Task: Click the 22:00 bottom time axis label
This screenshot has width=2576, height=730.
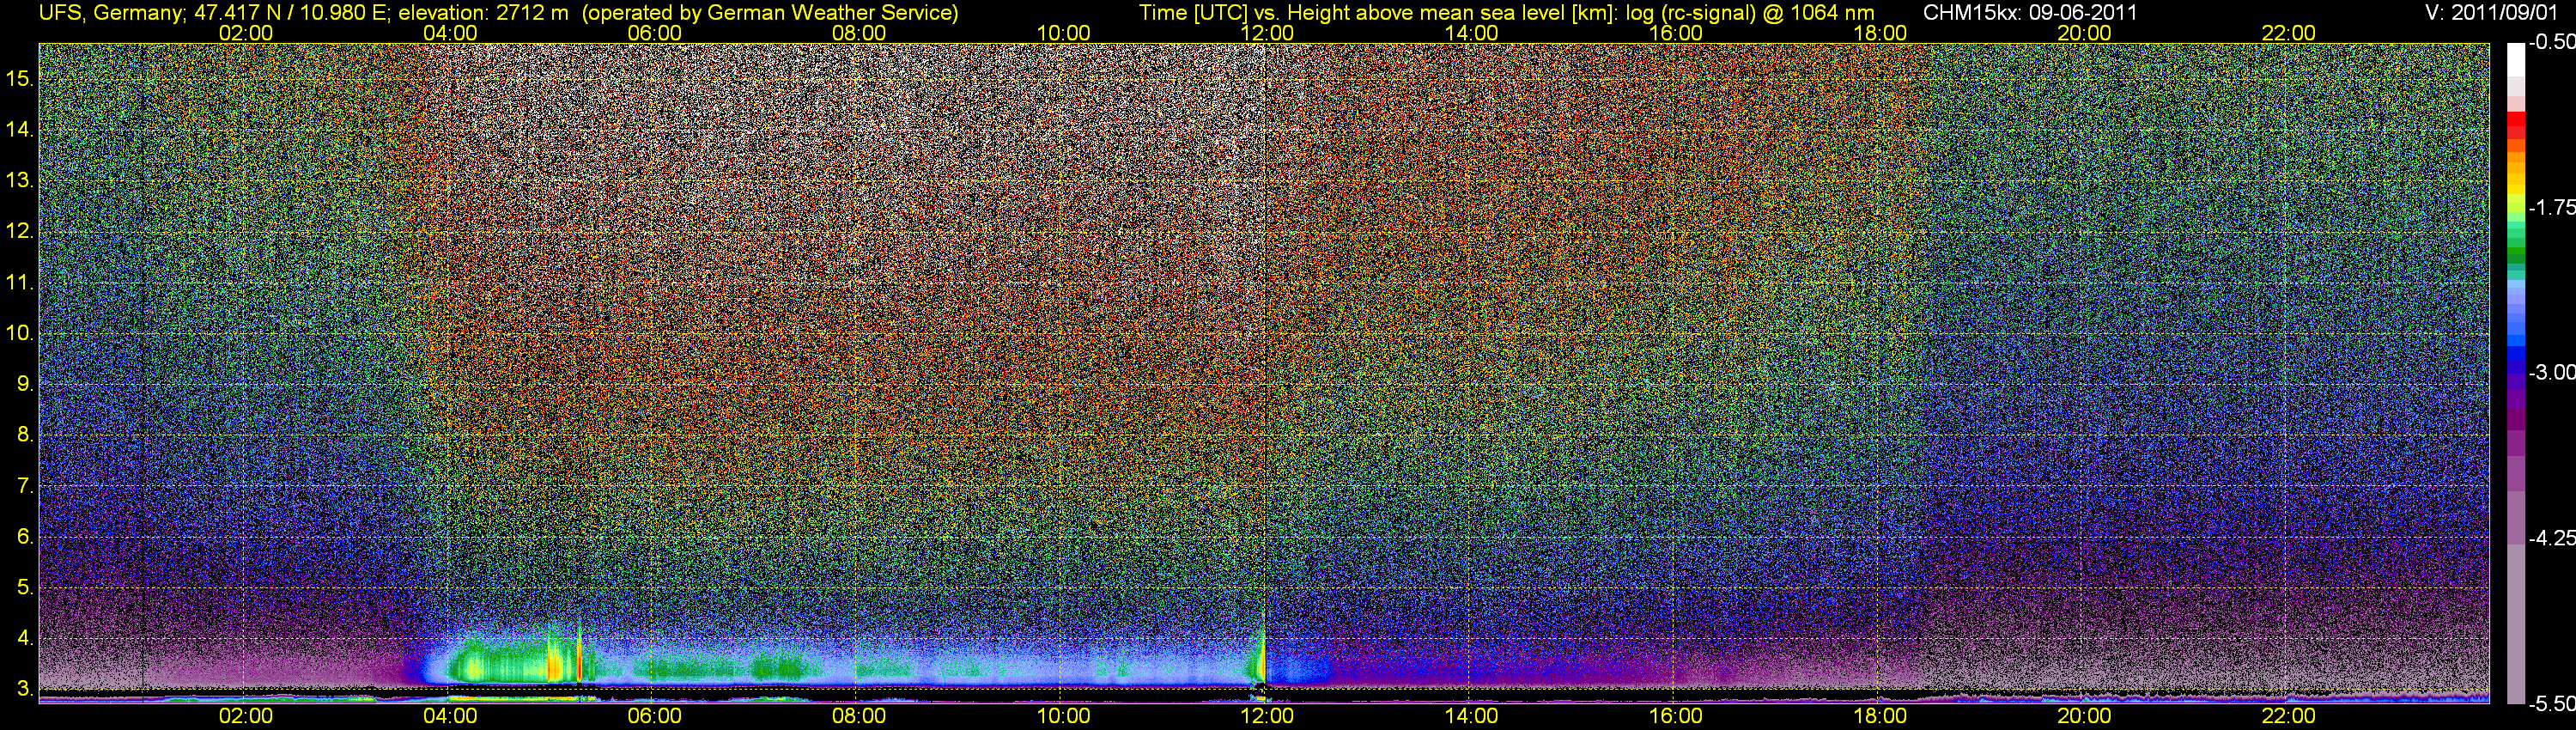Action: (2288, 716)
